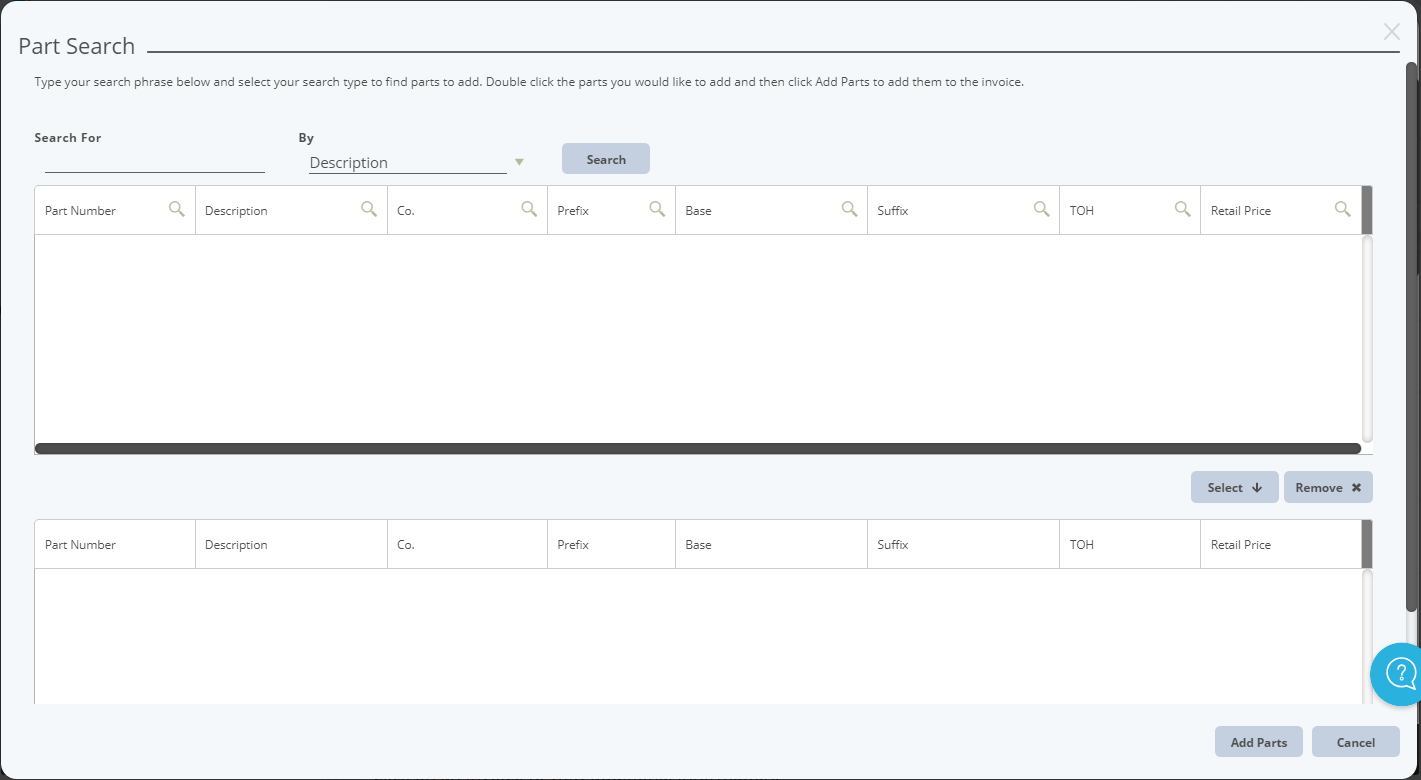Viewport: 1421px width, 780px height.
Task: Click the search icon in Part Number column
Action: 176,209
